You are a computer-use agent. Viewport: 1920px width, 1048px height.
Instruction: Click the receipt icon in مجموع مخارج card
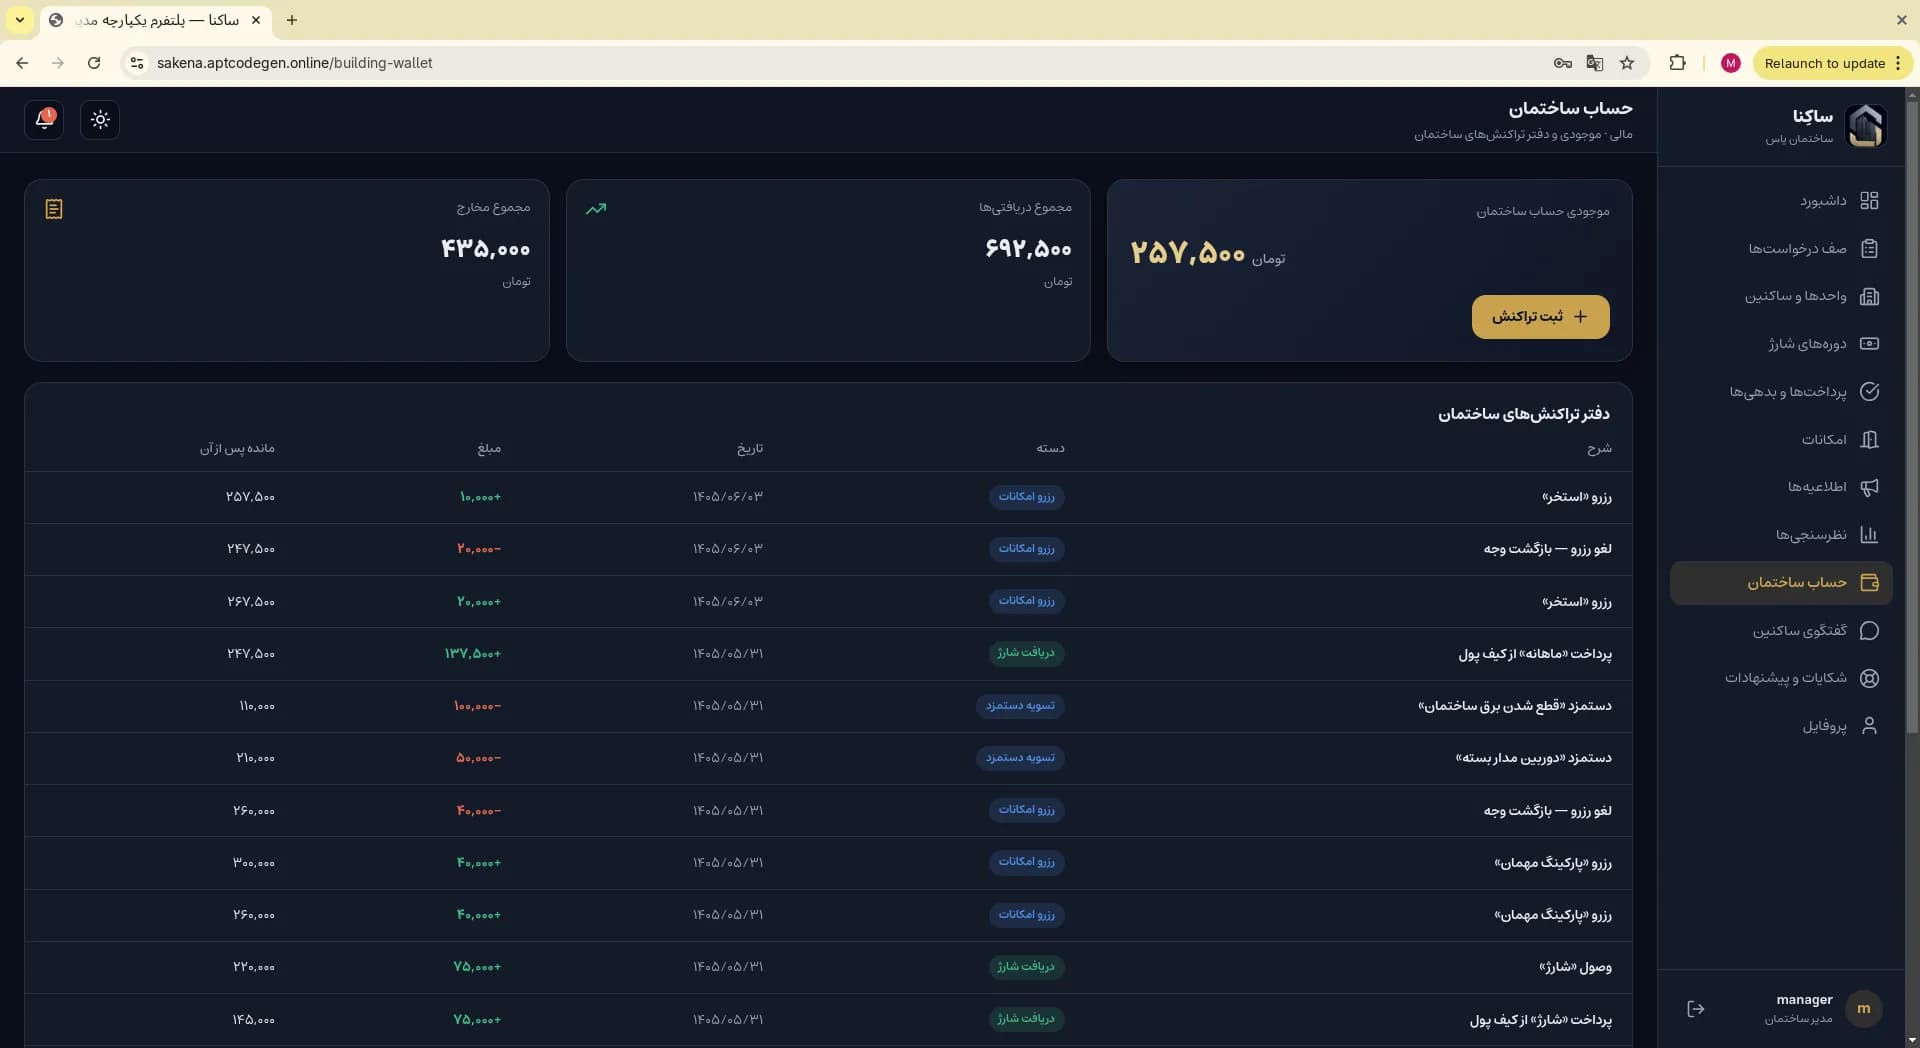coord(54,209)
